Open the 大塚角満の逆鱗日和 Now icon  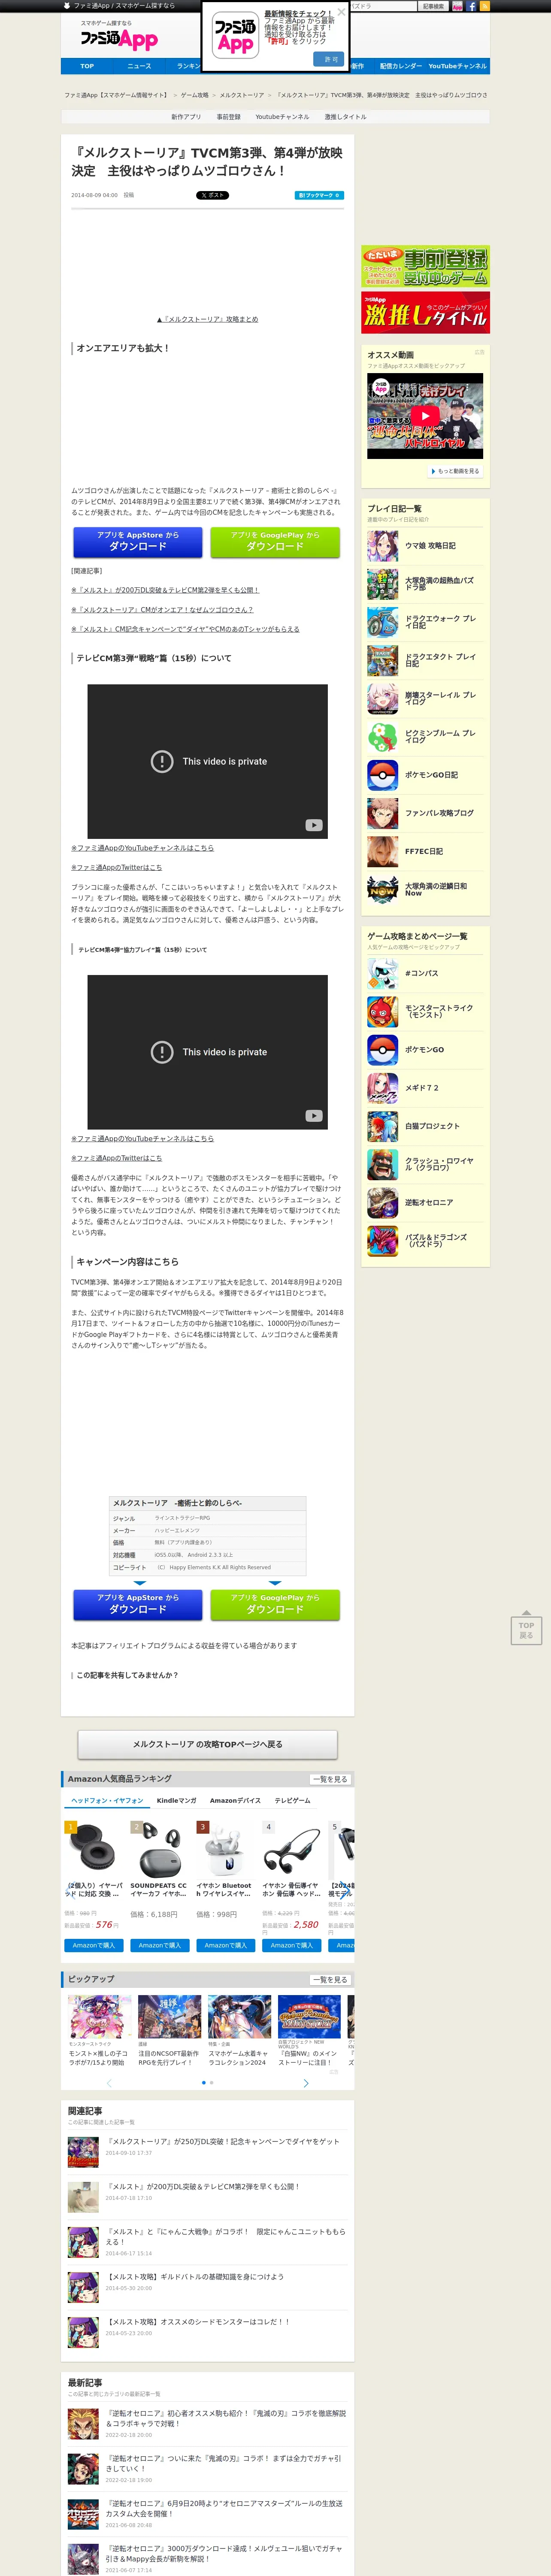click(382, 889)
